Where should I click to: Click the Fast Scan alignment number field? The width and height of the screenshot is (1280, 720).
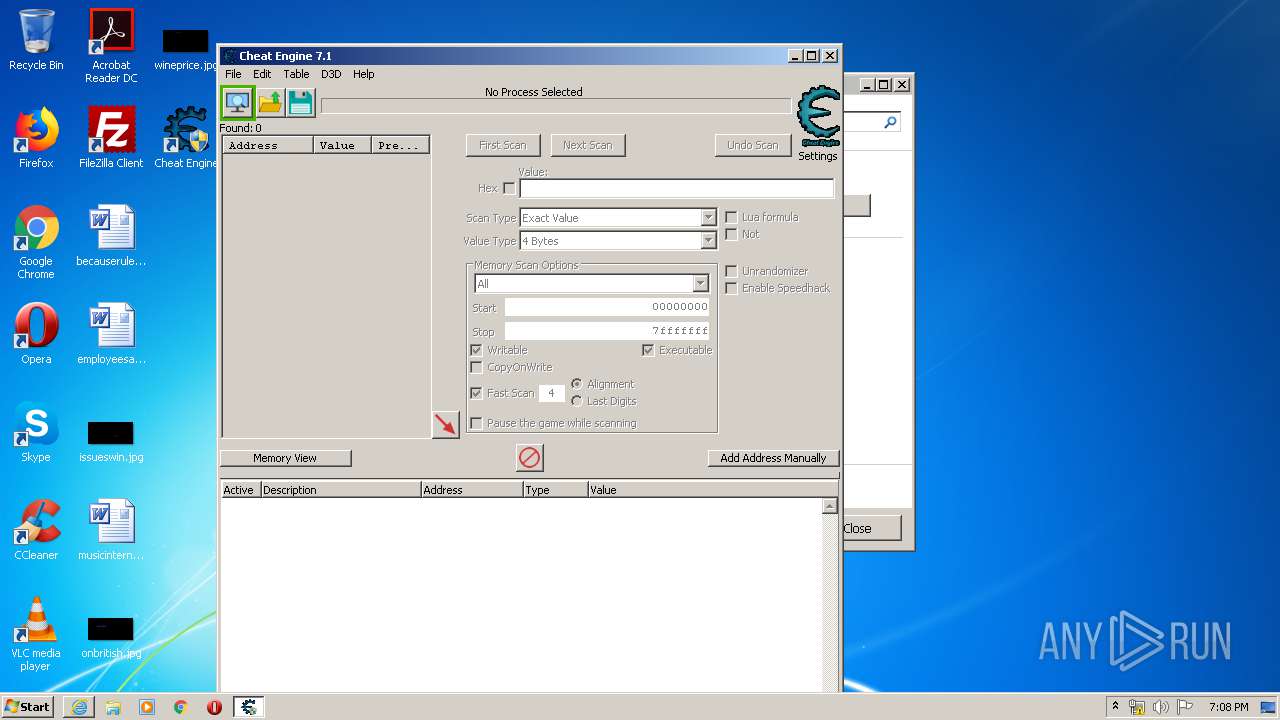pyautogui.click(x=551, y=394)
